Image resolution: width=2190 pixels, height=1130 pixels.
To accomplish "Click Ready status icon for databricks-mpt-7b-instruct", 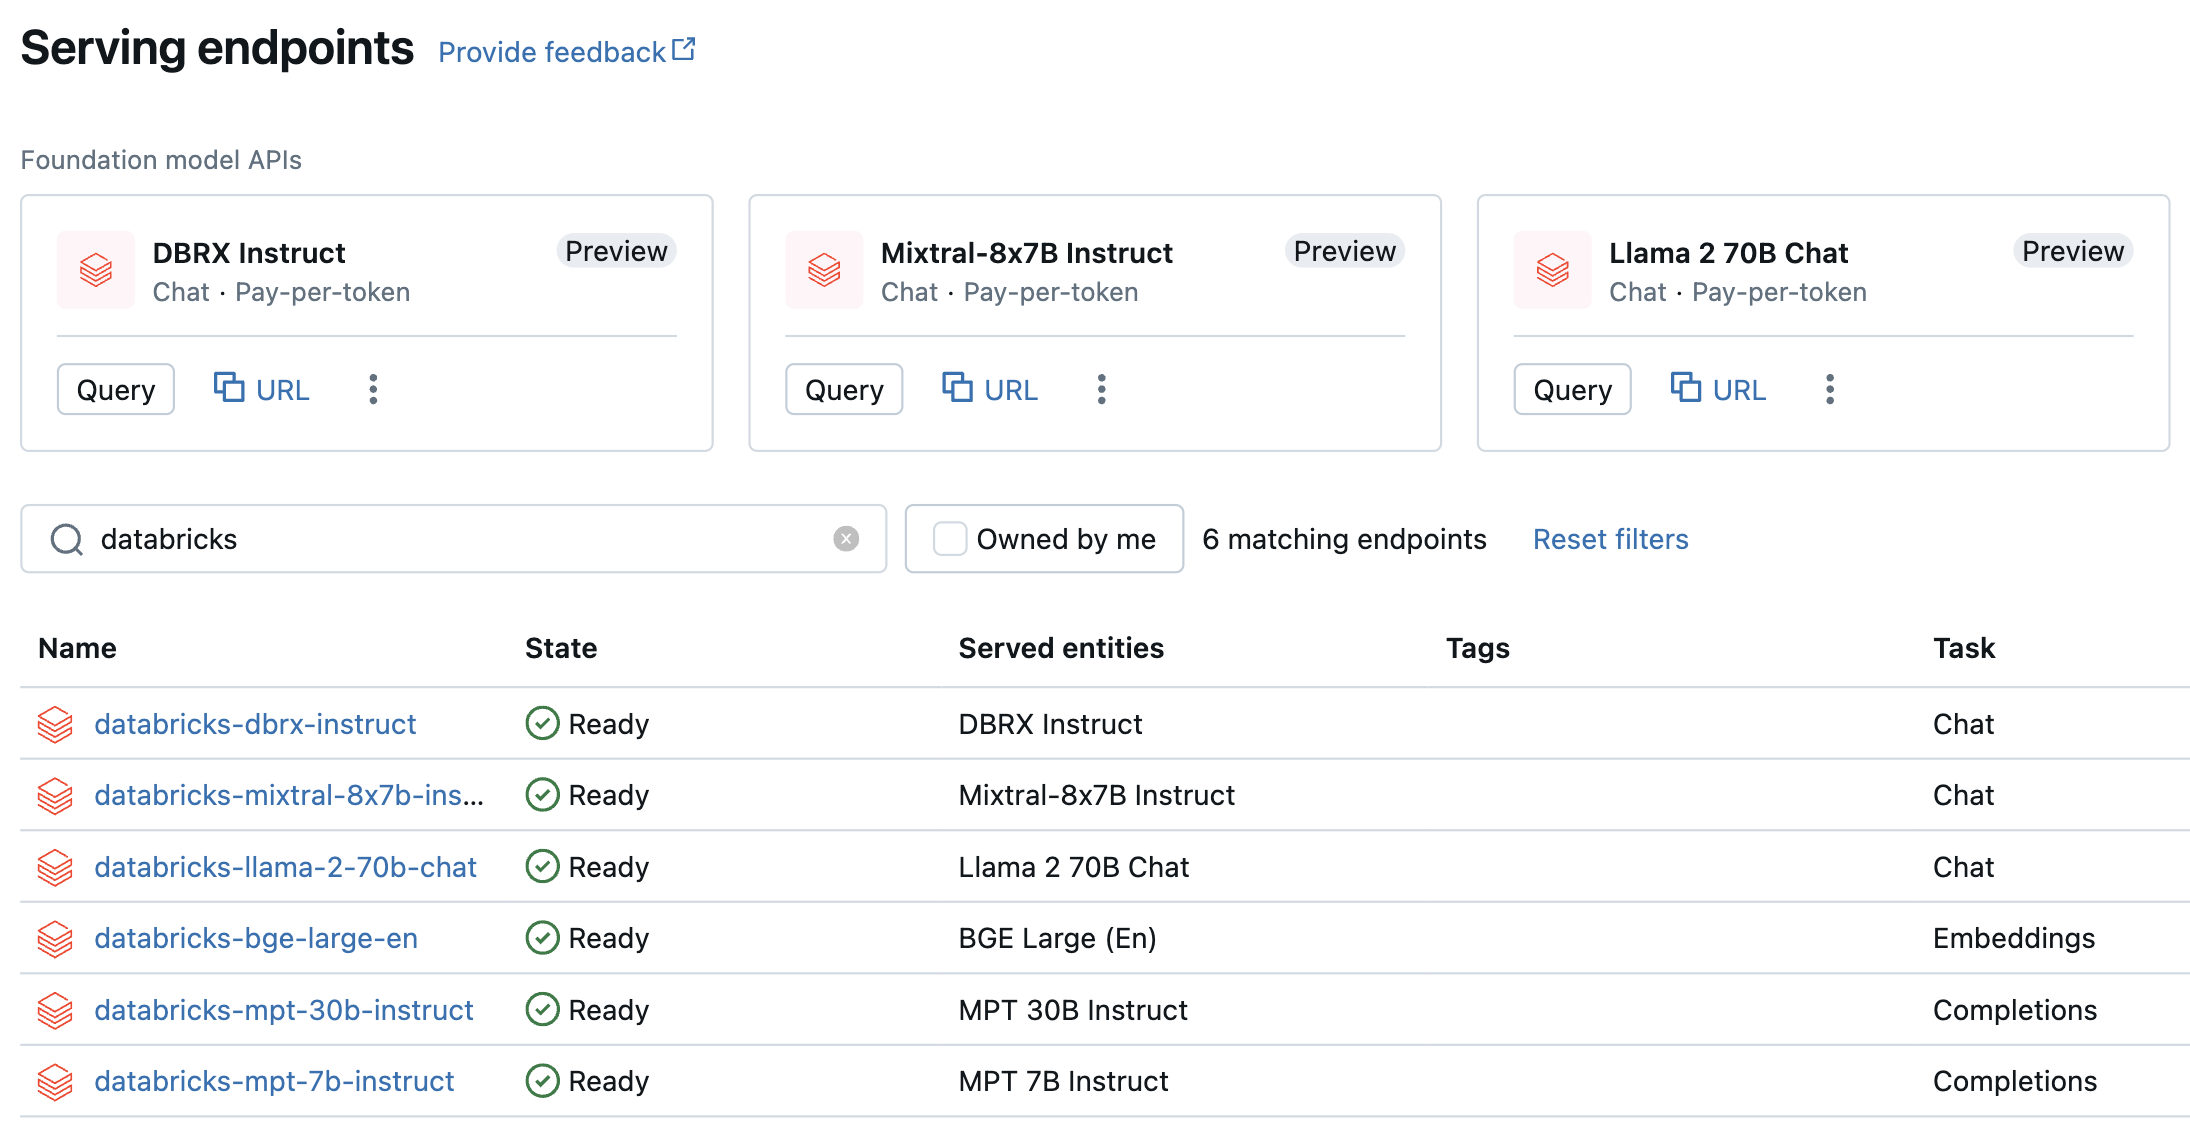I will pos(542,1081).
